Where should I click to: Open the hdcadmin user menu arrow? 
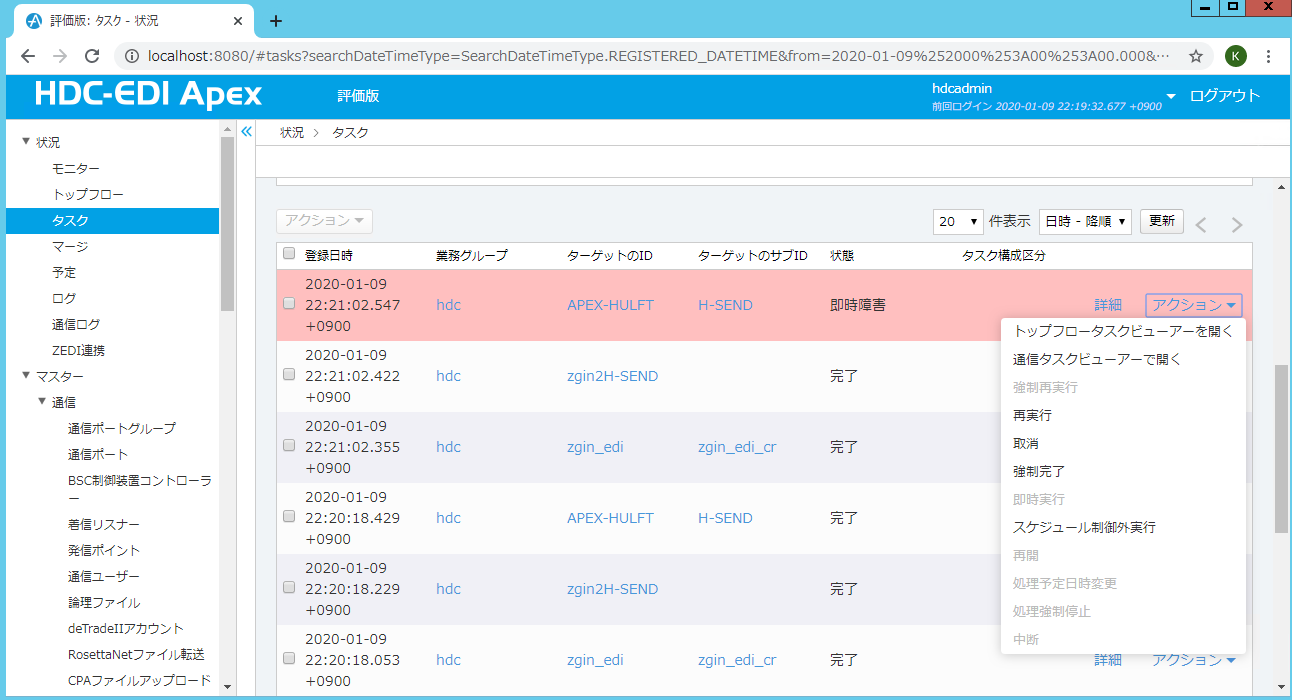(1171, 97)
